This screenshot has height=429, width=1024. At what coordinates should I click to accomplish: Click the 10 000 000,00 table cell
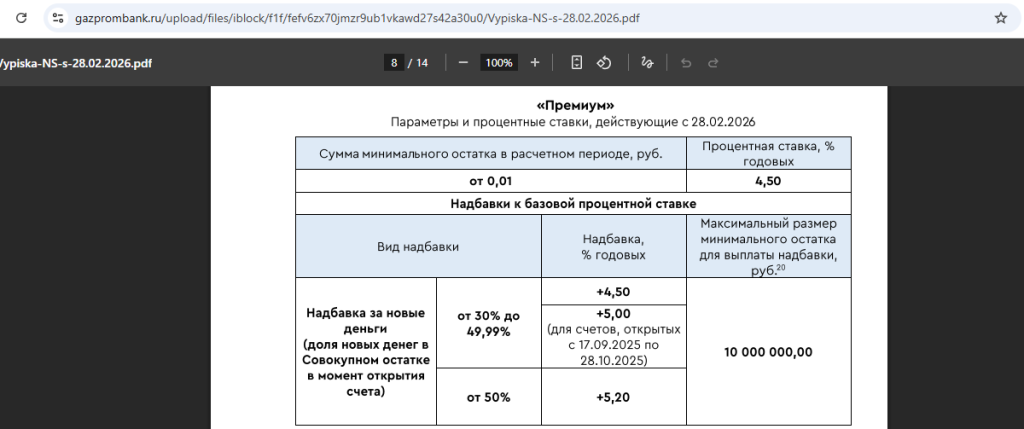768,351
